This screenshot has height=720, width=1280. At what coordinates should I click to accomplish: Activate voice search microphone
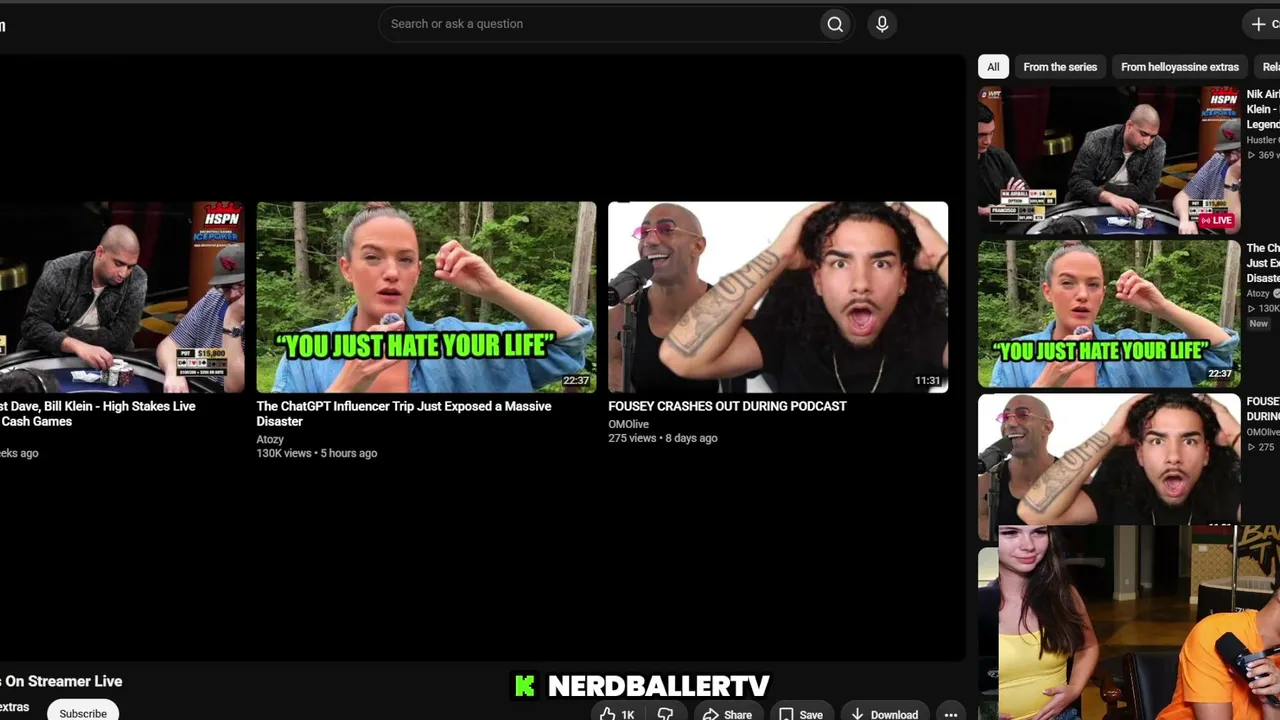(882, 24)
